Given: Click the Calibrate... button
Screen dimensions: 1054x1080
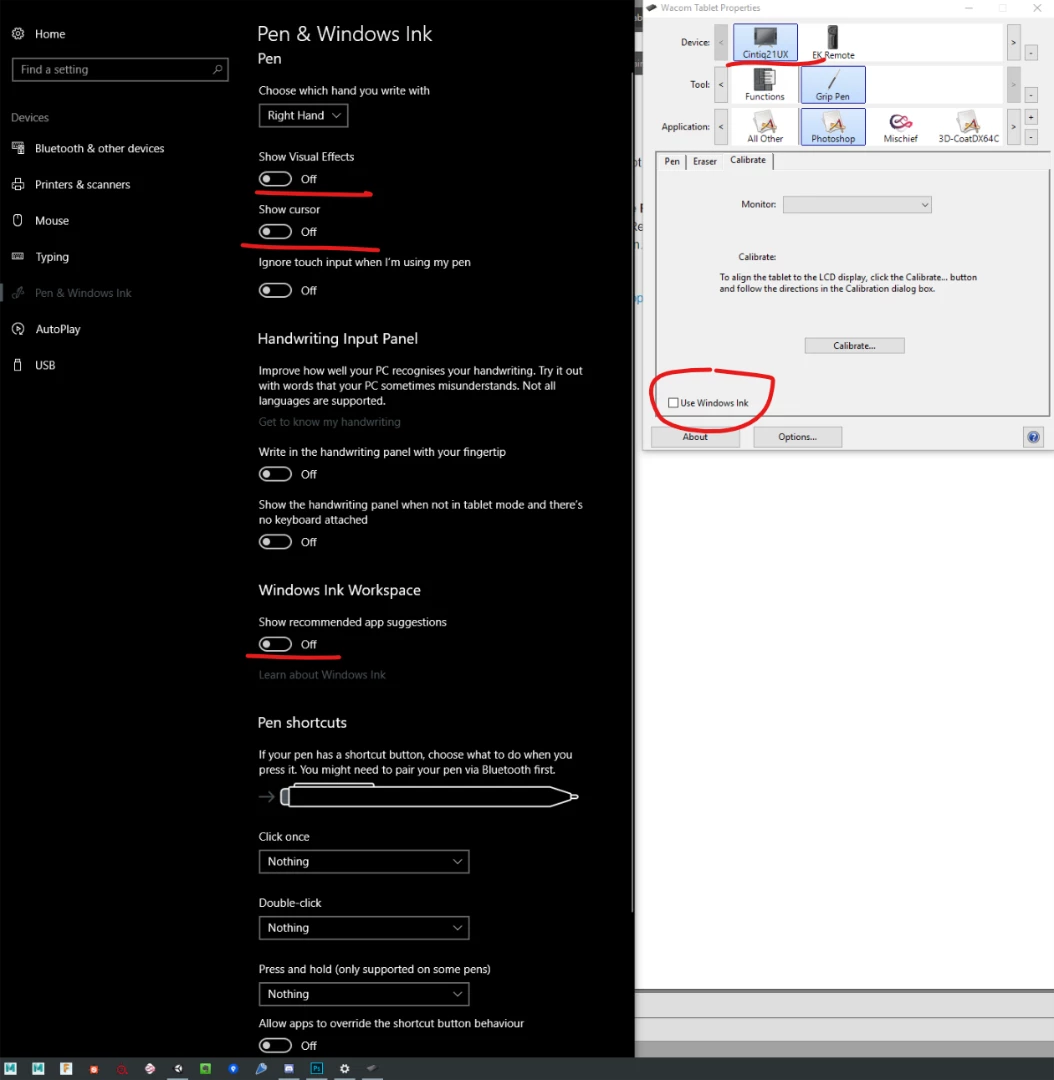Looking at the screenshot, I should [854, 346].
